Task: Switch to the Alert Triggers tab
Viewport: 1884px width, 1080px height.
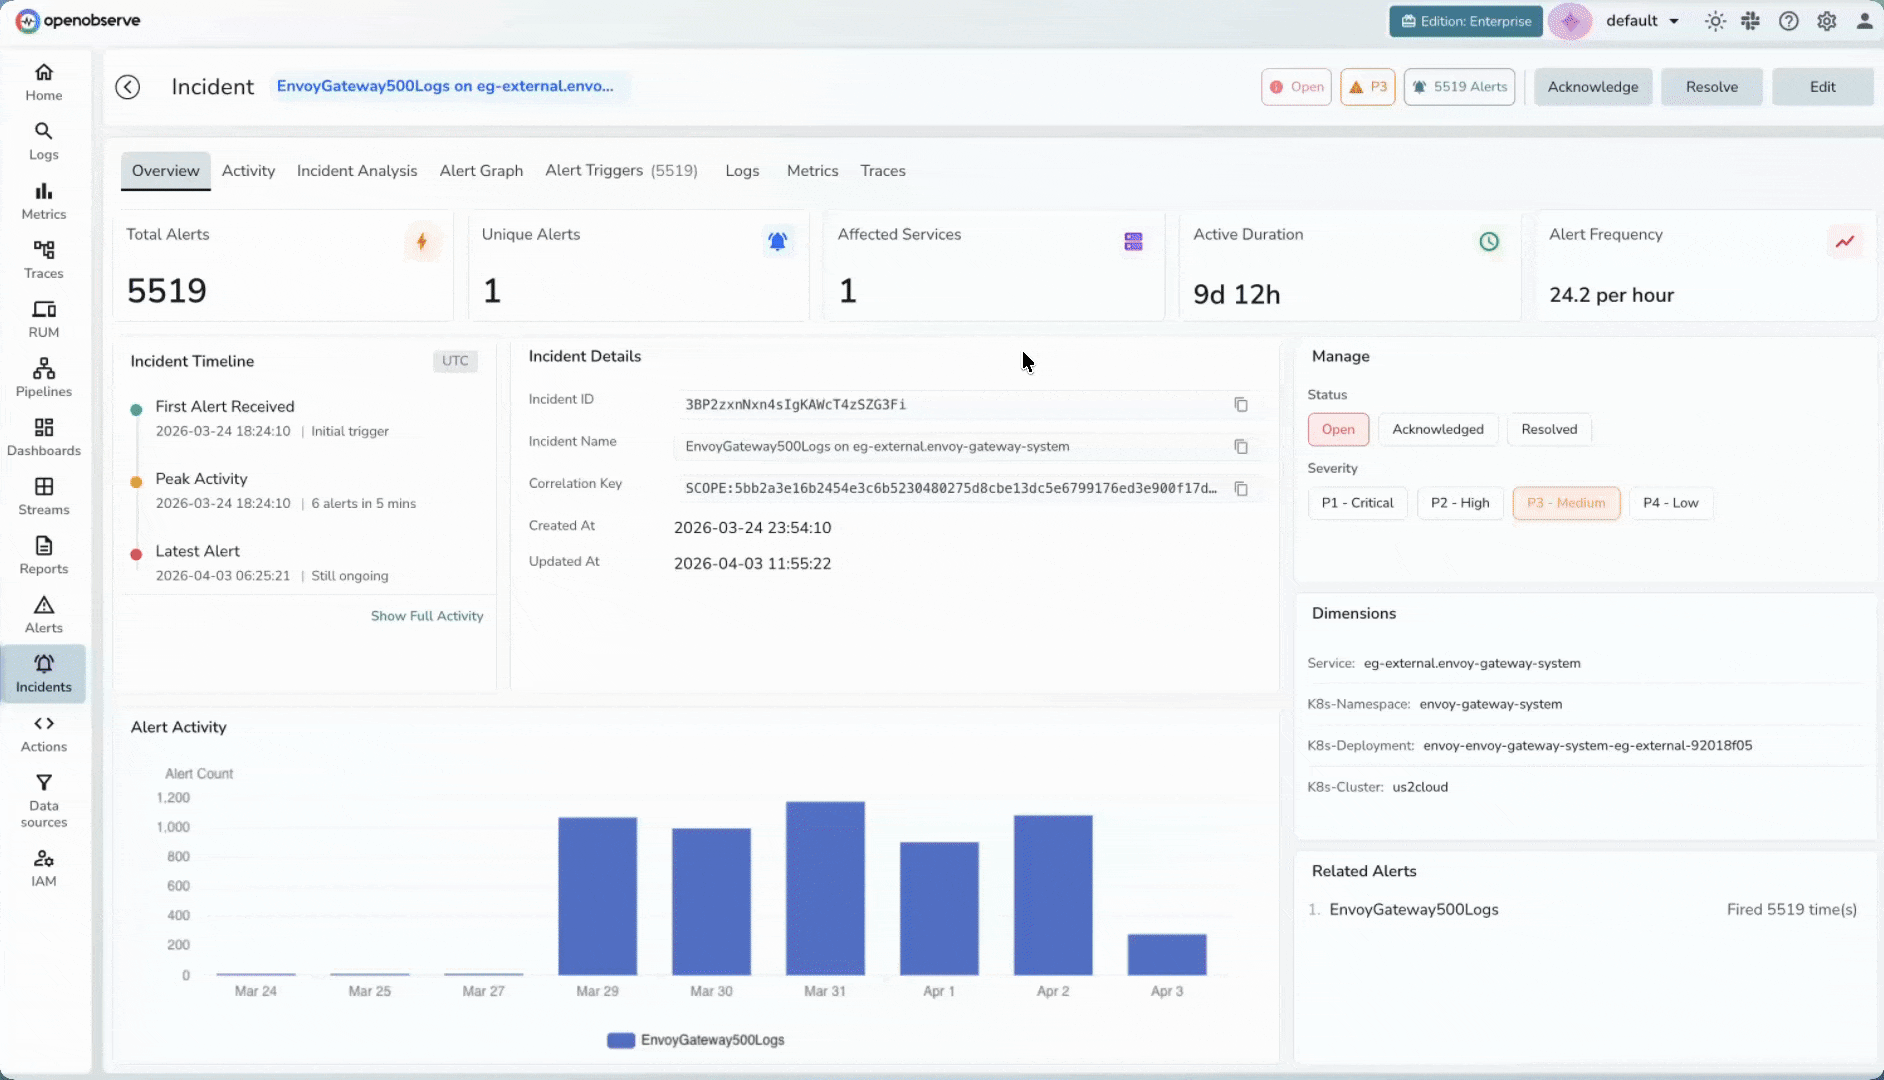Action: (x=620, y=170)
